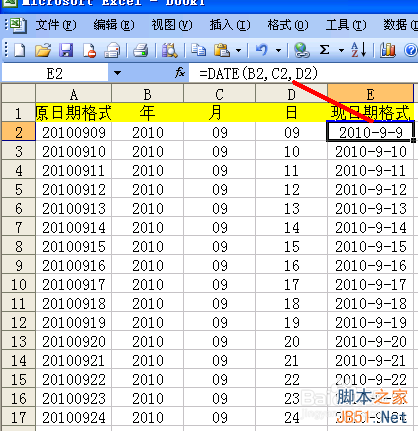
Task: Apply AutoSum with the sigma icon
Action: pos(324,50)
